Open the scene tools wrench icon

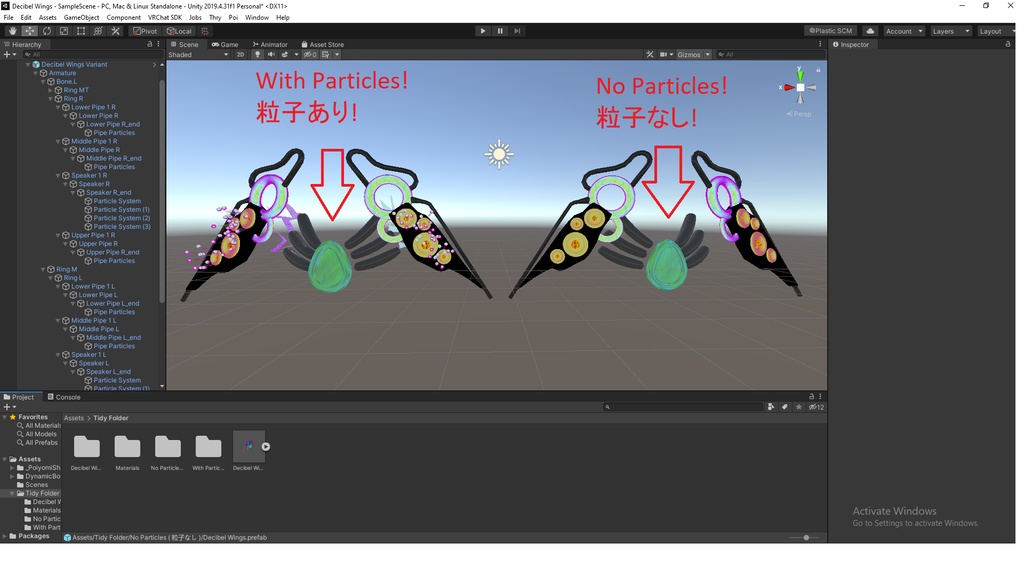click(649, 54)
